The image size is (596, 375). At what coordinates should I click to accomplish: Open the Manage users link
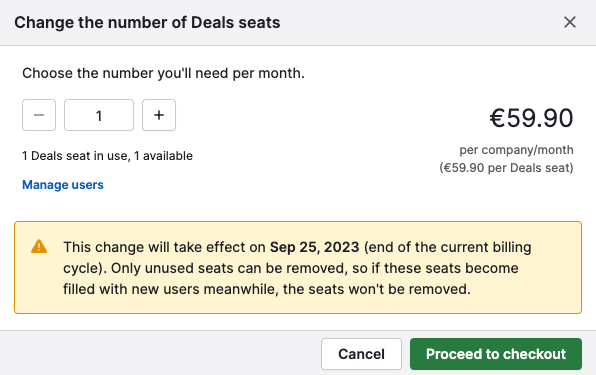pyautogui.click(x=63, y=185)
